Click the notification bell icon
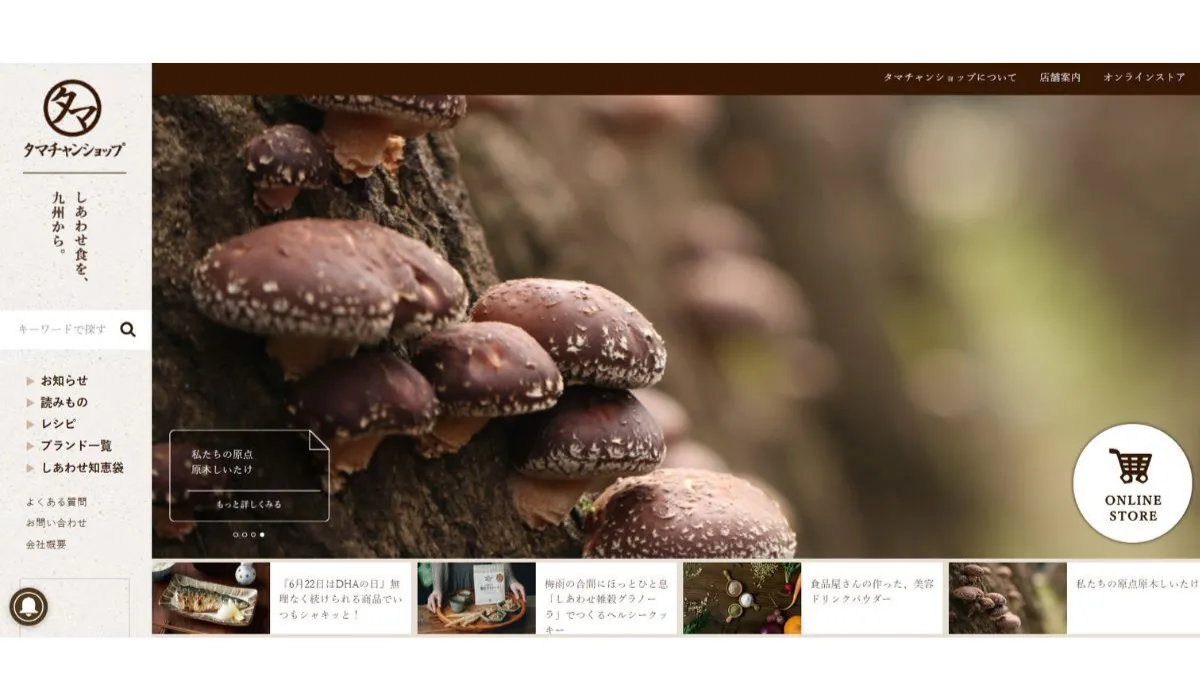This screenshot has height=700, width=1200. [x=28, y=606]
